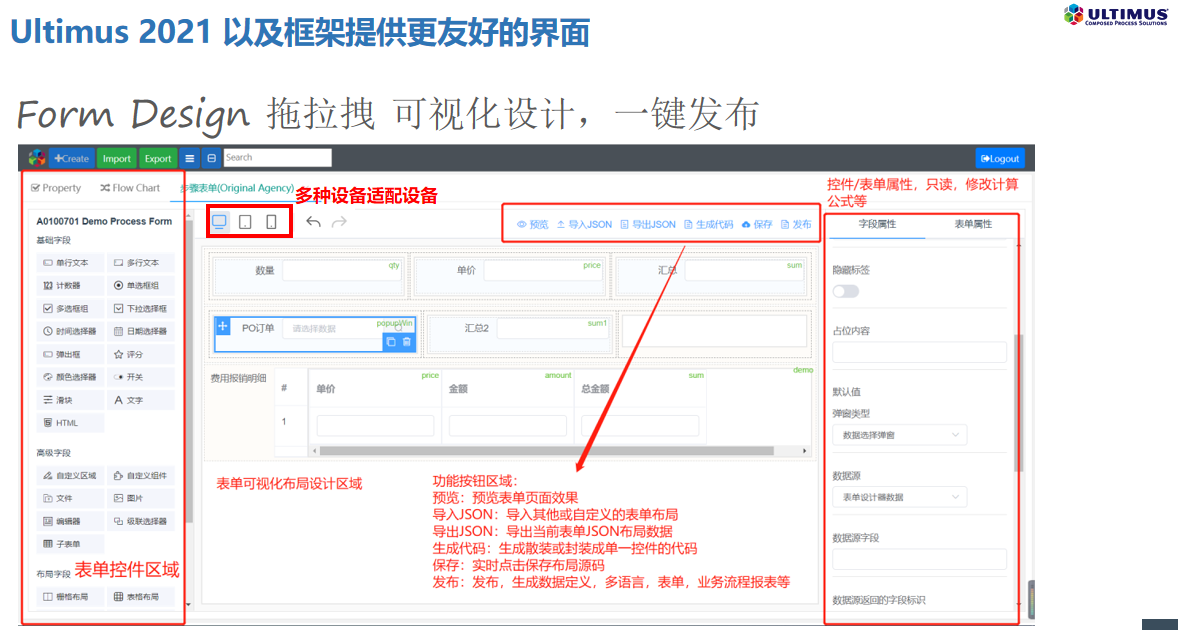Click the redo arrow icon

click(x=340, y=222)
